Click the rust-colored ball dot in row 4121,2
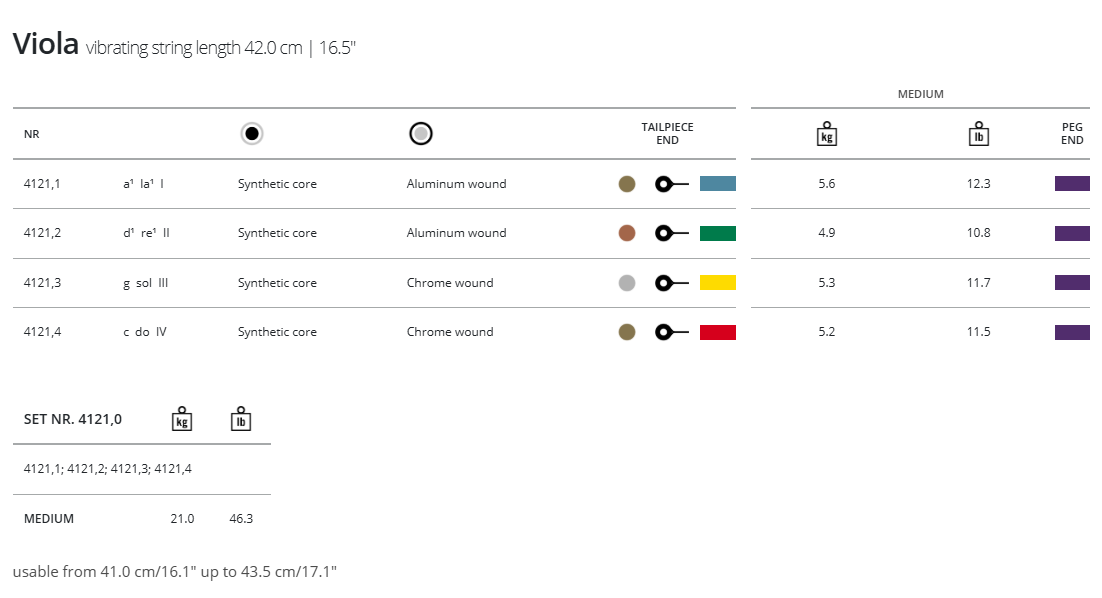 pos(627,233)
